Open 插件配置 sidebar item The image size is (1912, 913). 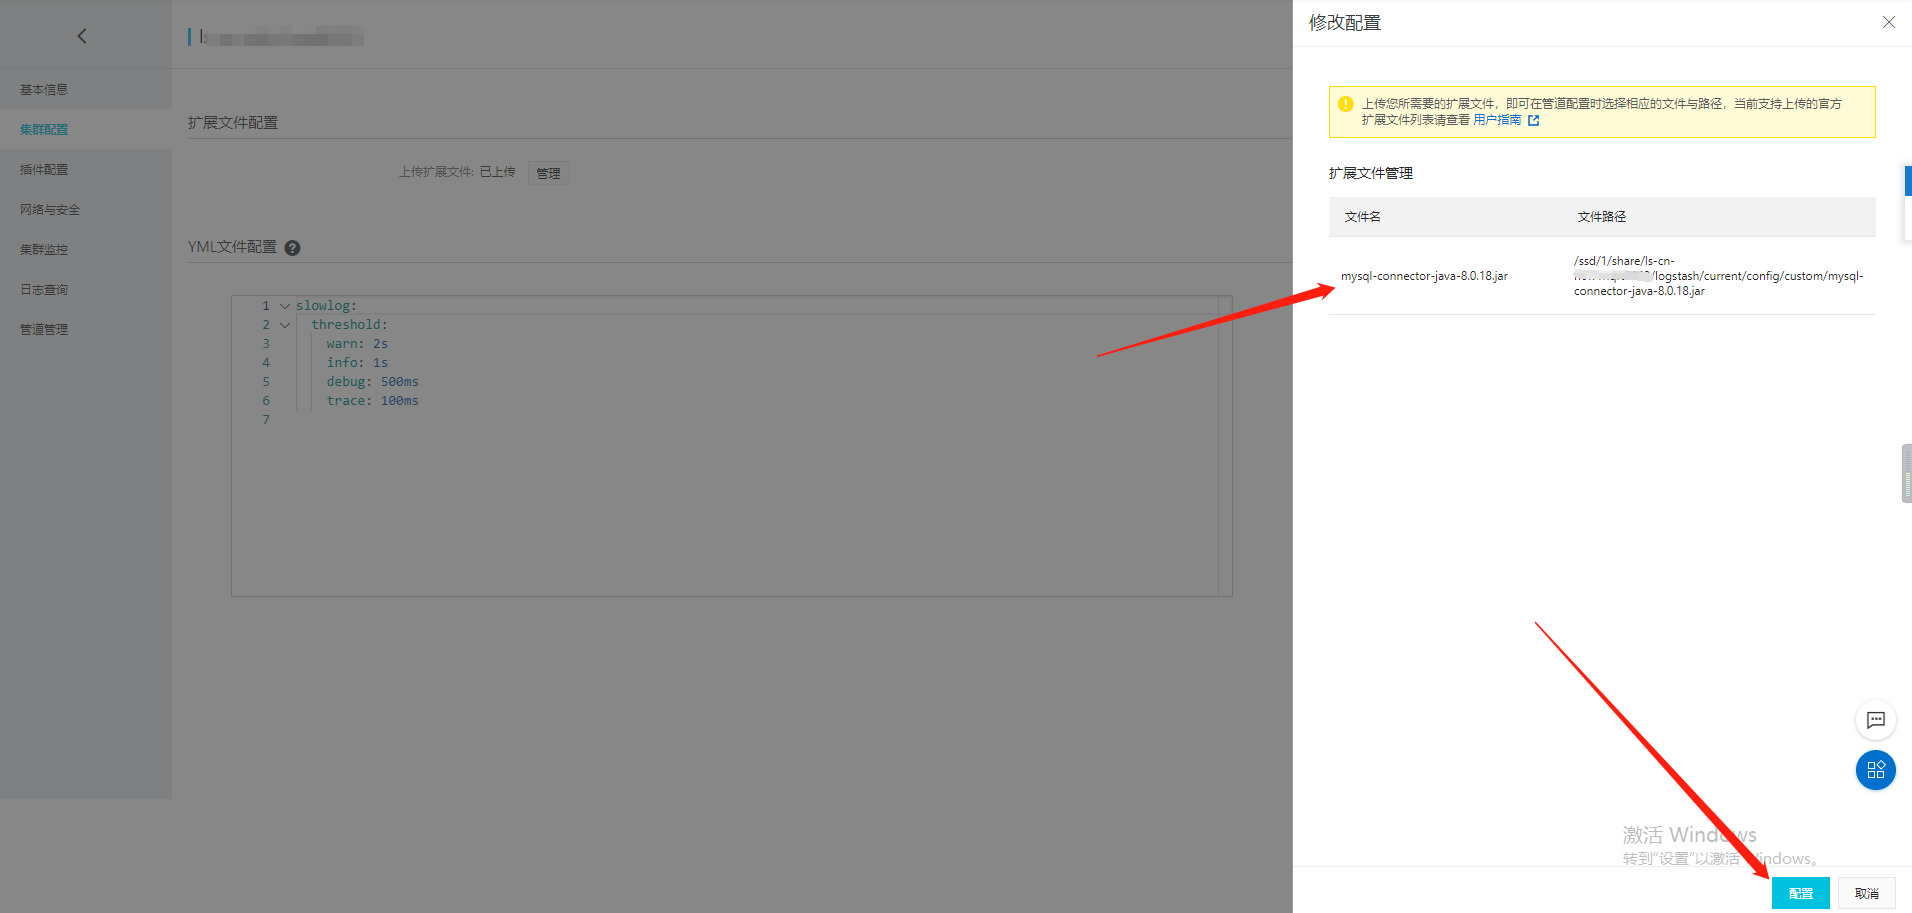tap(44, 170)
